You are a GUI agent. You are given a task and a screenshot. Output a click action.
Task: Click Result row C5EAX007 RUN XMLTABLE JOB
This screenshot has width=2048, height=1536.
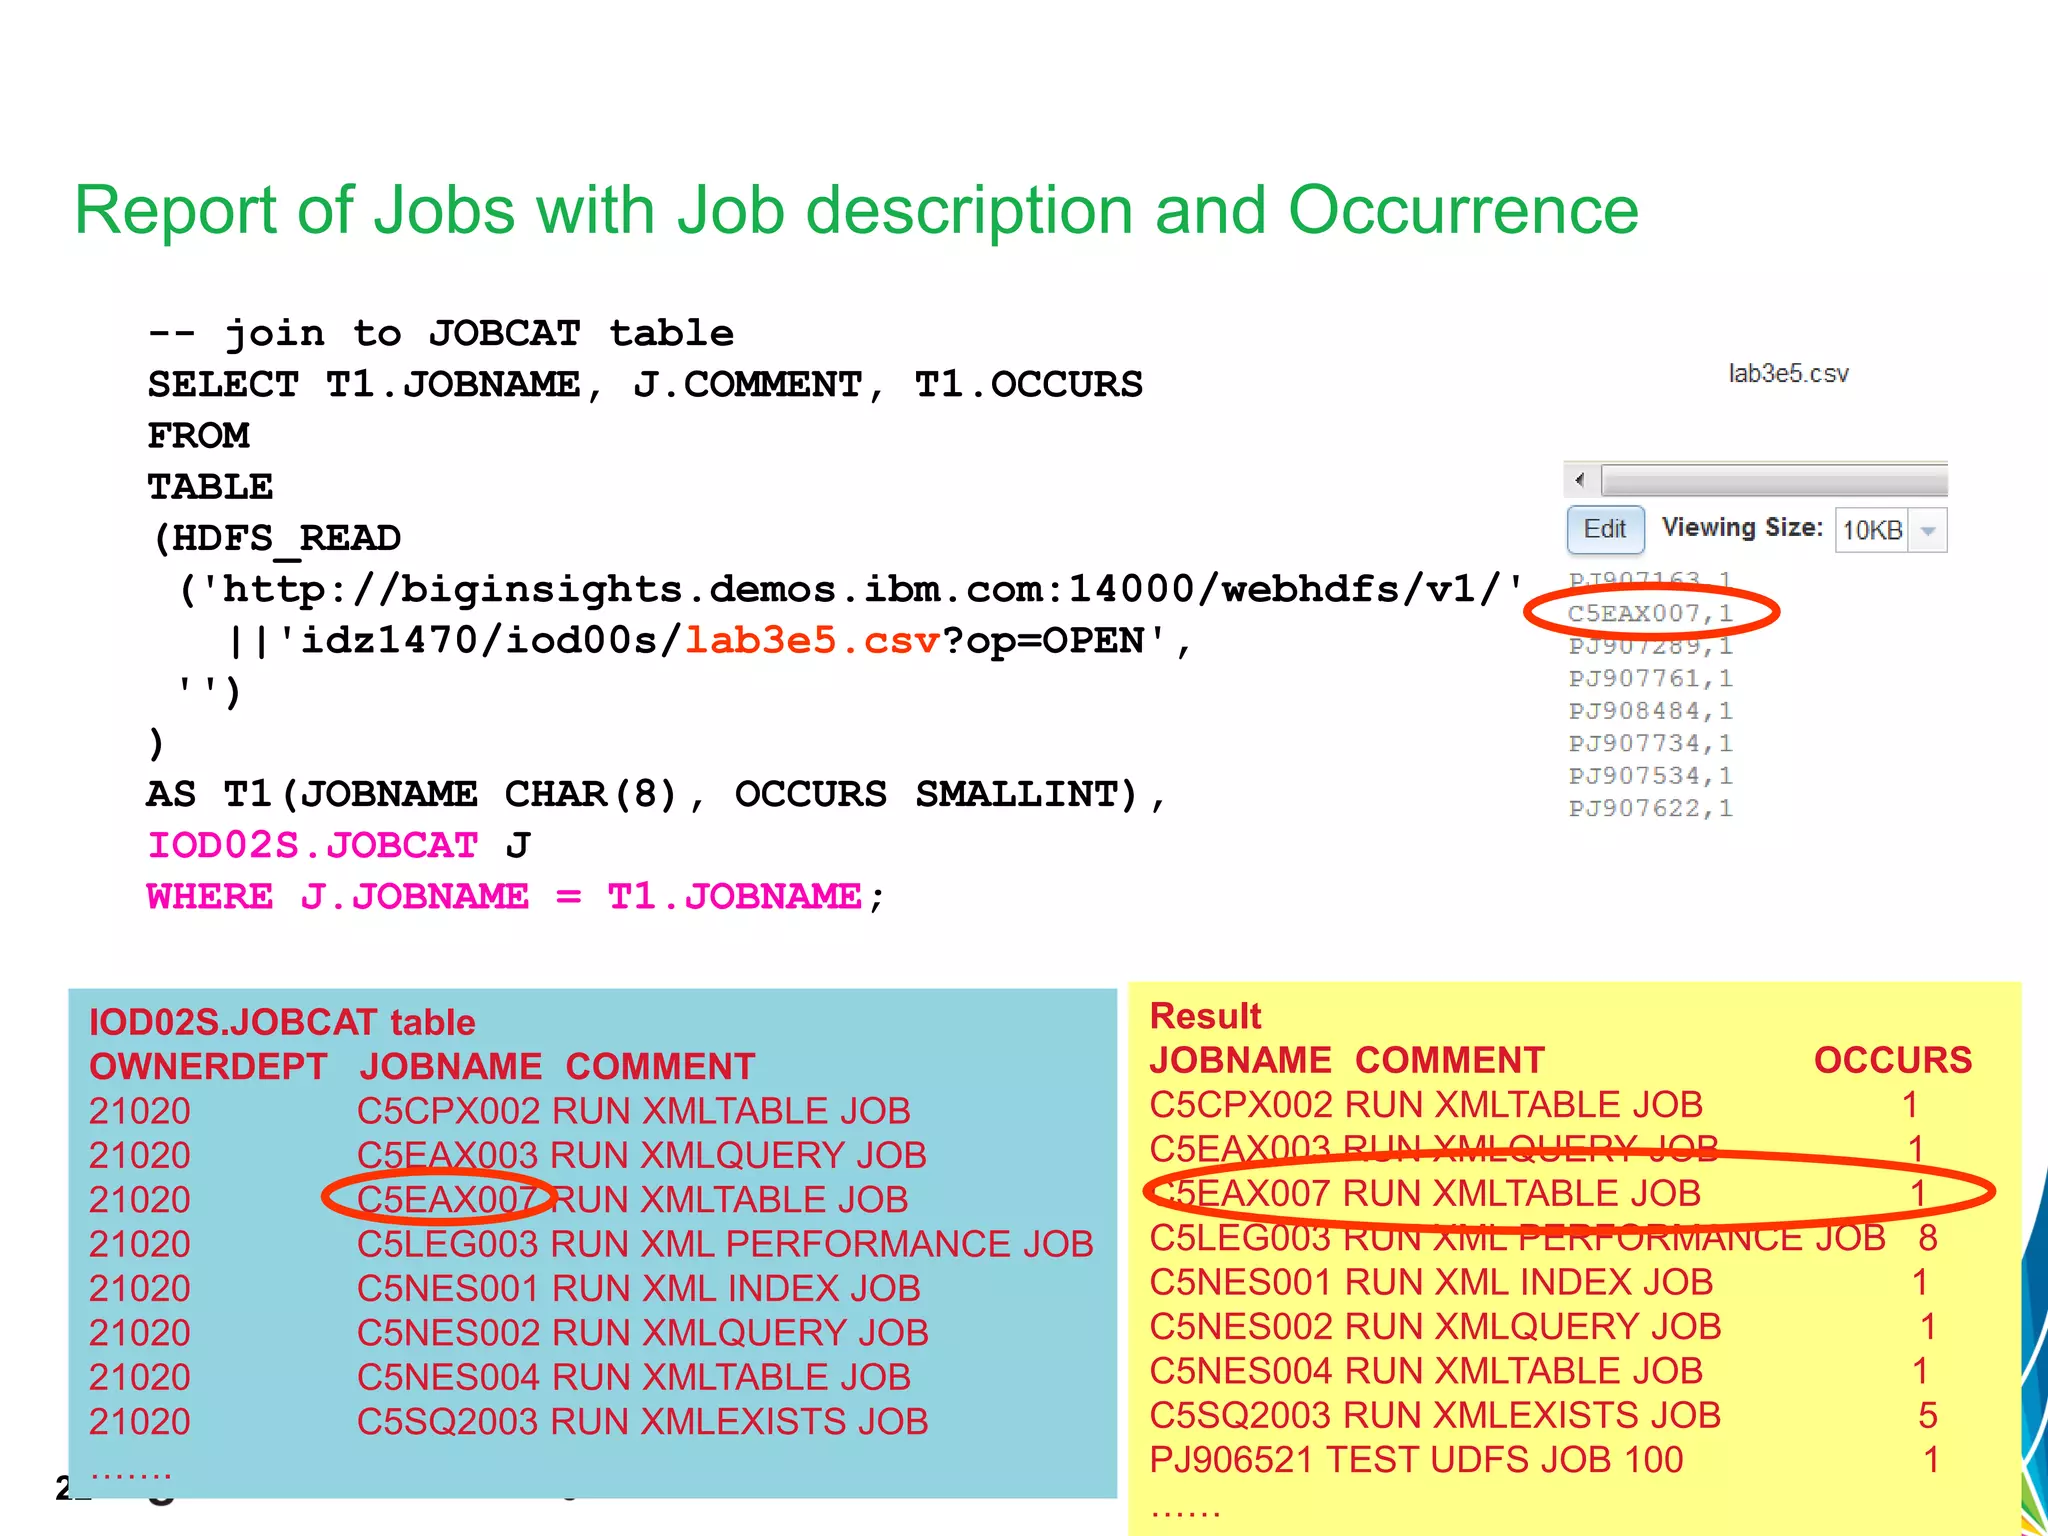[x=1538, y=1193]
